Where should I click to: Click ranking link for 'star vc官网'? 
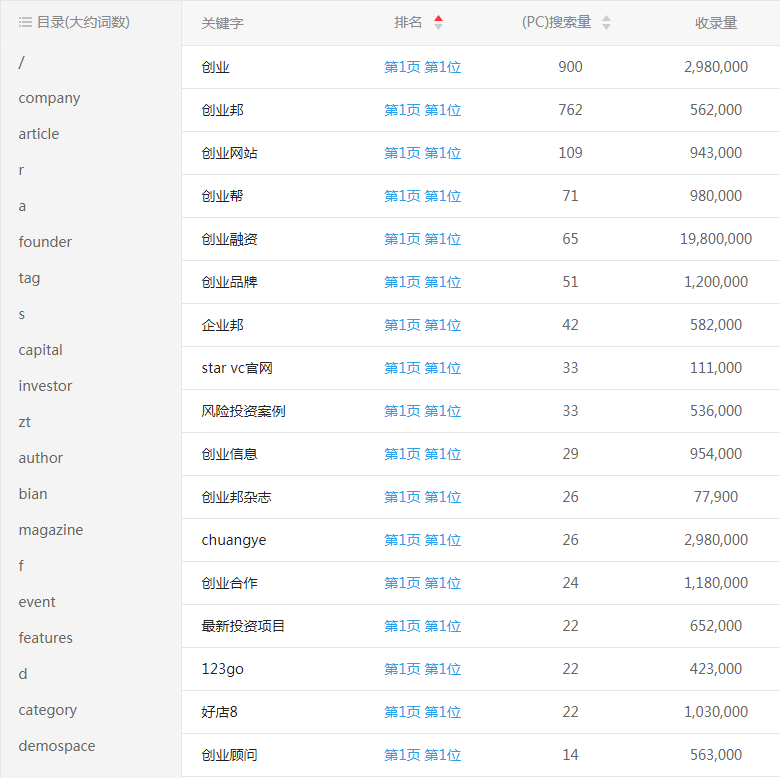click(422, 368)
